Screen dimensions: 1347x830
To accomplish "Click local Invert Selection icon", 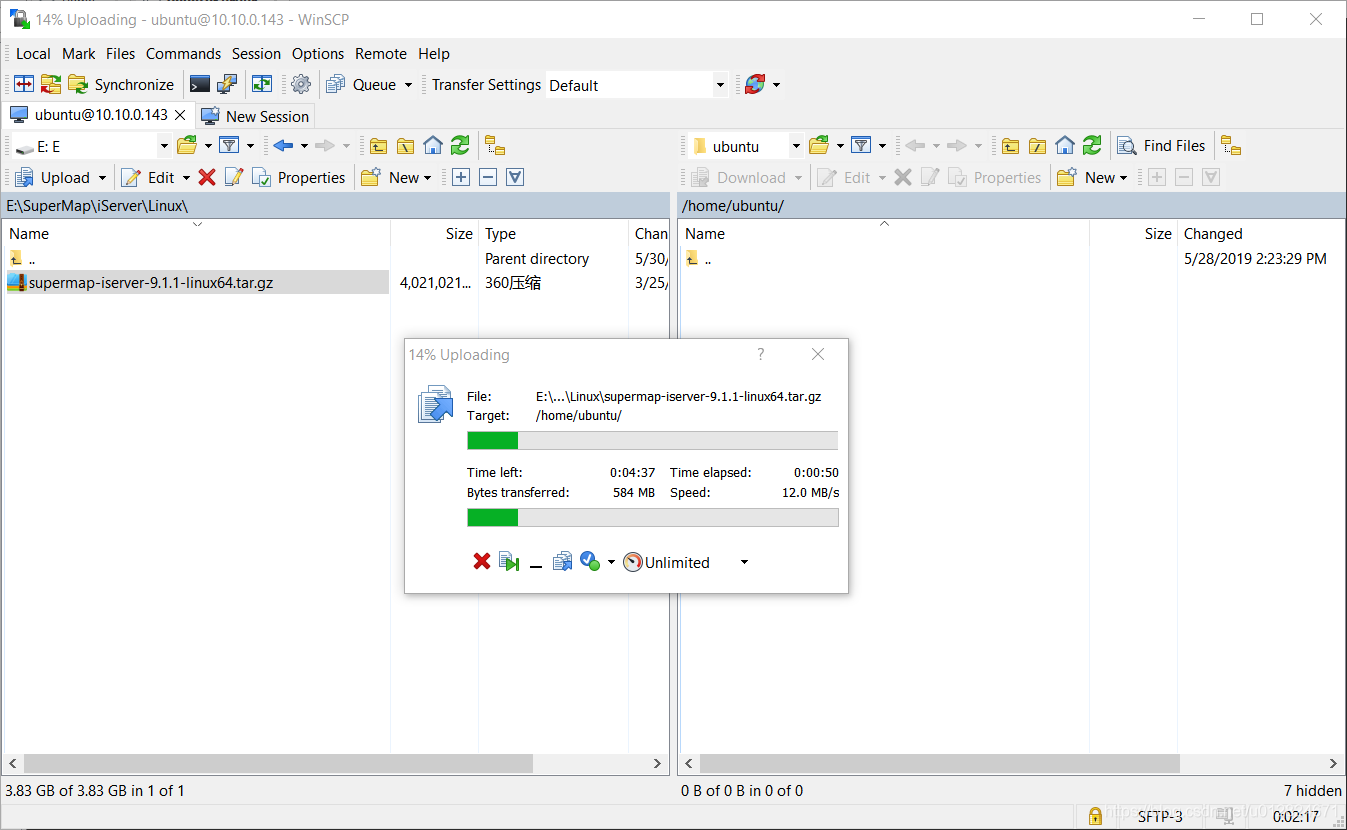I will (515, 177).
